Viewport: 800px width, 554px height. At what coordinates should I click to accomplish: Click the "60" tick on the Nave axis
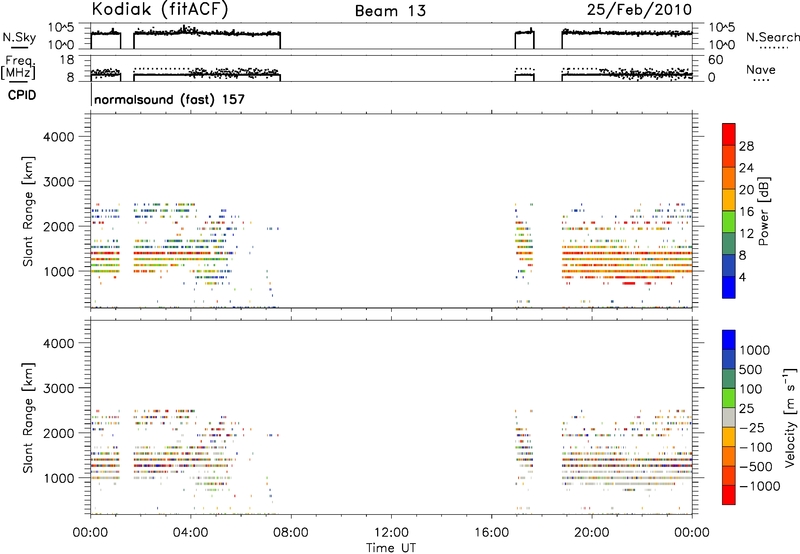[715, 60]
